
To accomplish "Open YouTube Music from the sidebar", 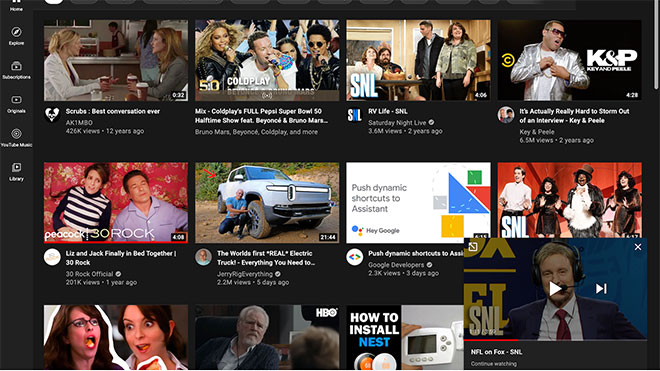I will tap(16, 138).
